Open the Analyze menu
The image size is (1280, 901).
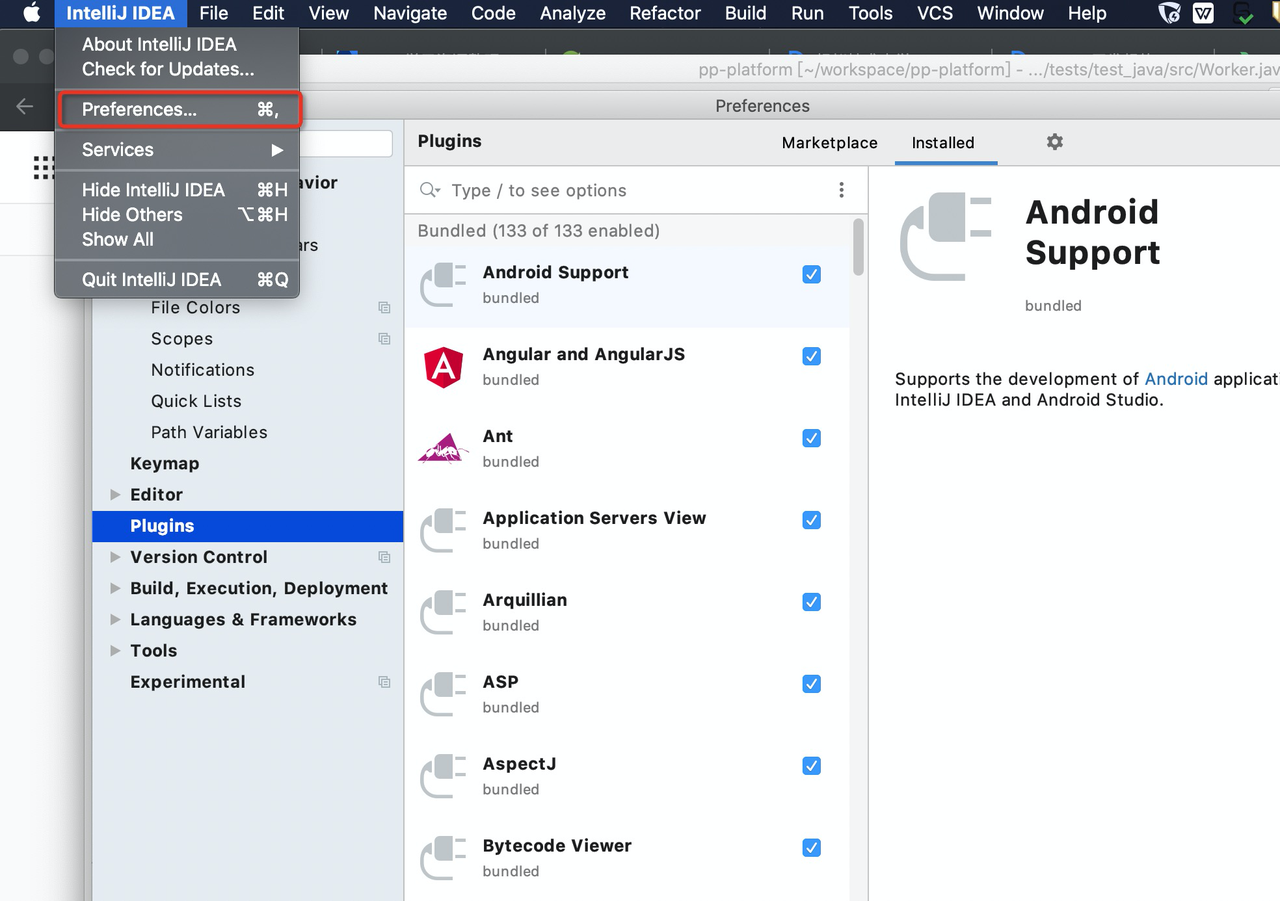coord(573,13)
